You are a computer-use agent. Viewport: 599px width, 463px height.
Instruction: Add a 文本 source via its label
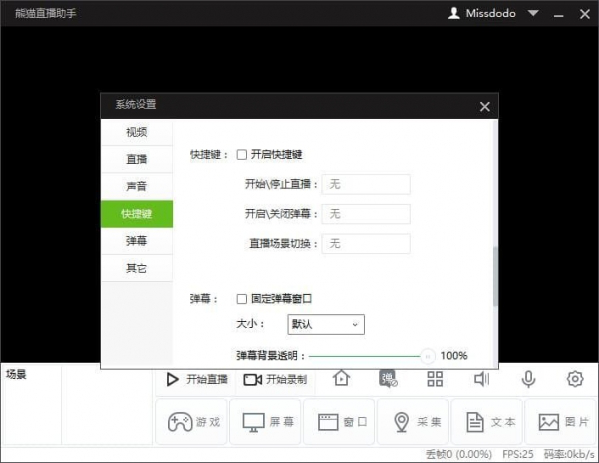[x=503, y=422]
